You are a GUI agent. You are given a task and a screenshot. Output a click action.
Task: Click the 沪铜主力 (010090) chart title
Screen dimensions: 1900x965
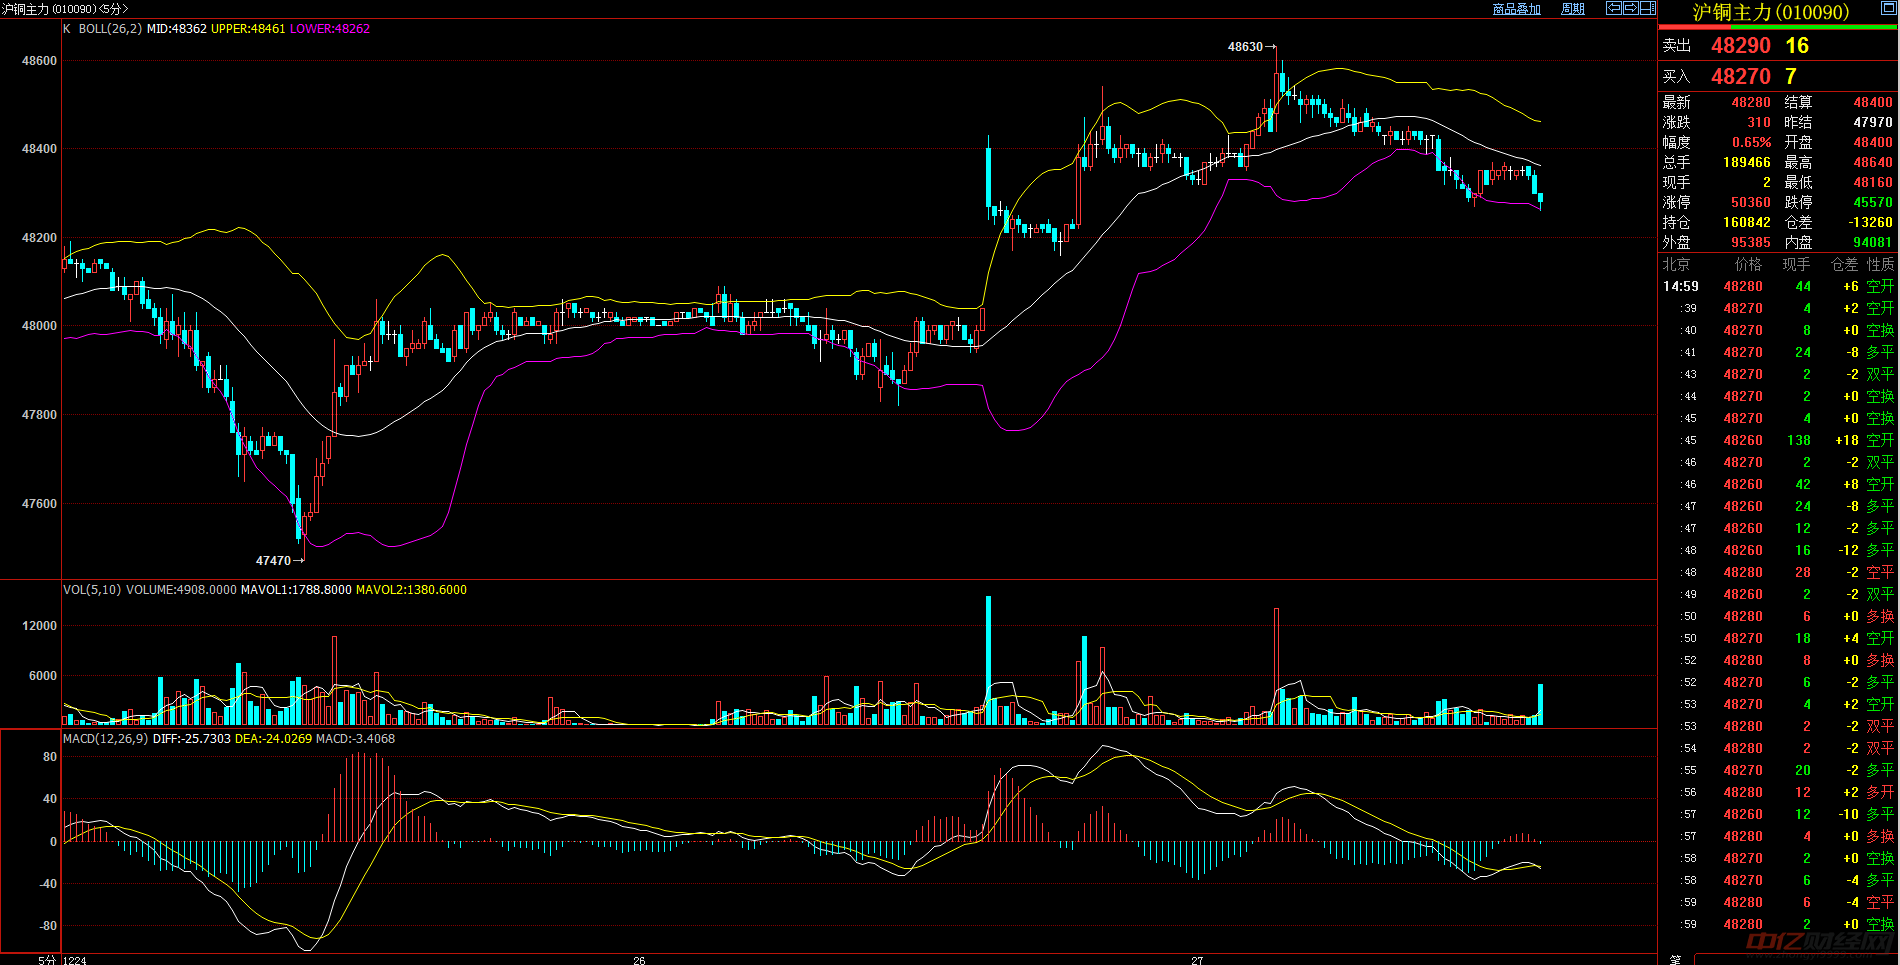(x=64, y=9)
